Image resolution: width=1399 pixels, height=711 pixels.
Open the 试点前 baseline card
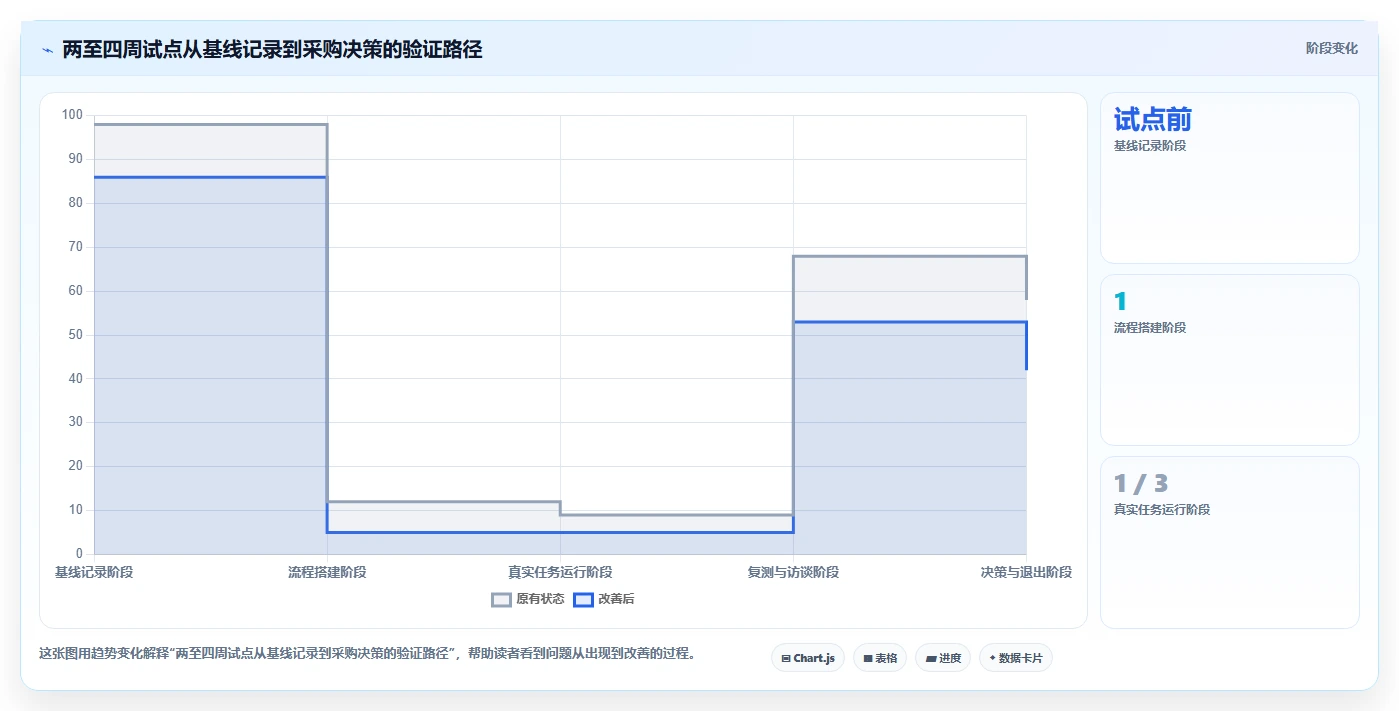click(1230, 178)
